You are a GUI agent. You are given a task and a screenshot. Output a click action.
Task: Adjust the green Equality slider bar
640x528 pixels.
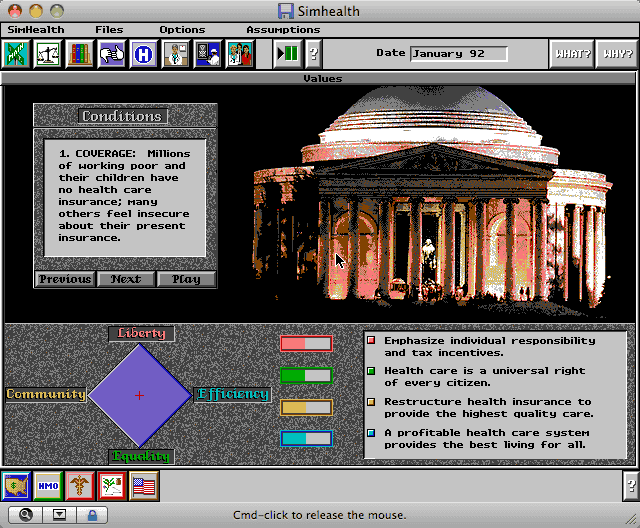[306, 375]
